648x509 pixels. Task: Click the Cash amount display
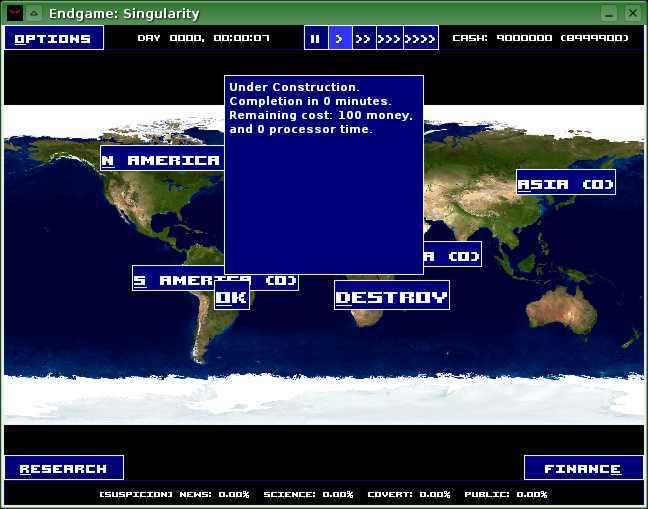(x=541, y=38)
